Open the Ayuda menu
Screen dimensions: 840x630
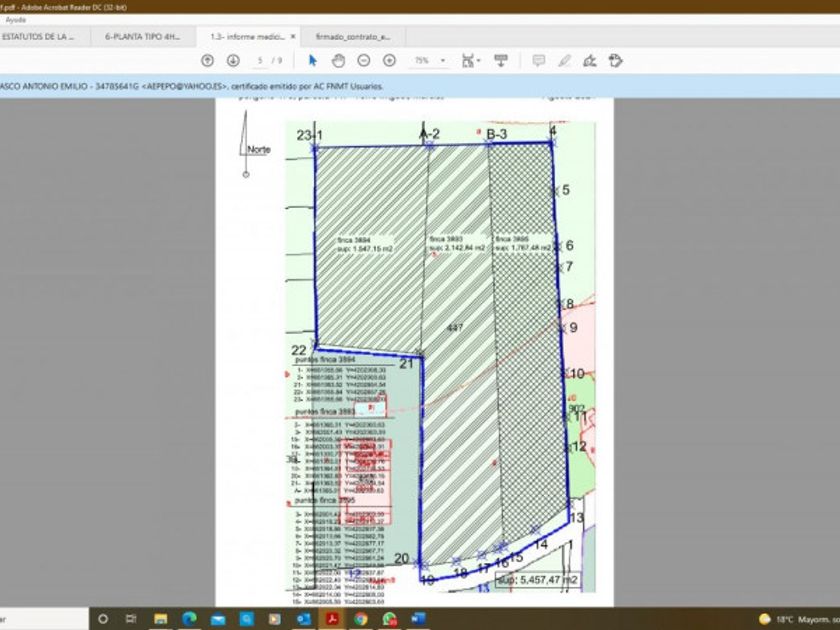point(15,19)
